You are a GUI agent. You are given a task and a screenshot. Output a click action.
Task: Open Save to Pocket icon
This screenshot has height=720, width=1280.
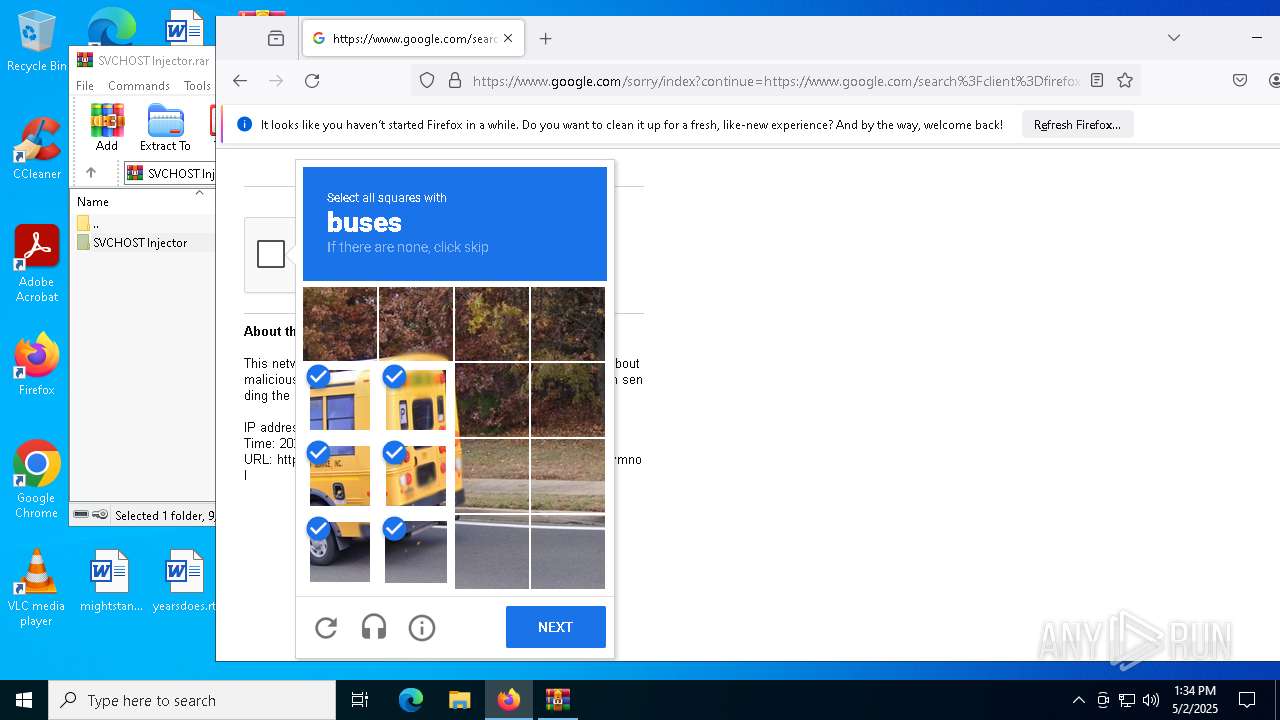(1240, 81)
